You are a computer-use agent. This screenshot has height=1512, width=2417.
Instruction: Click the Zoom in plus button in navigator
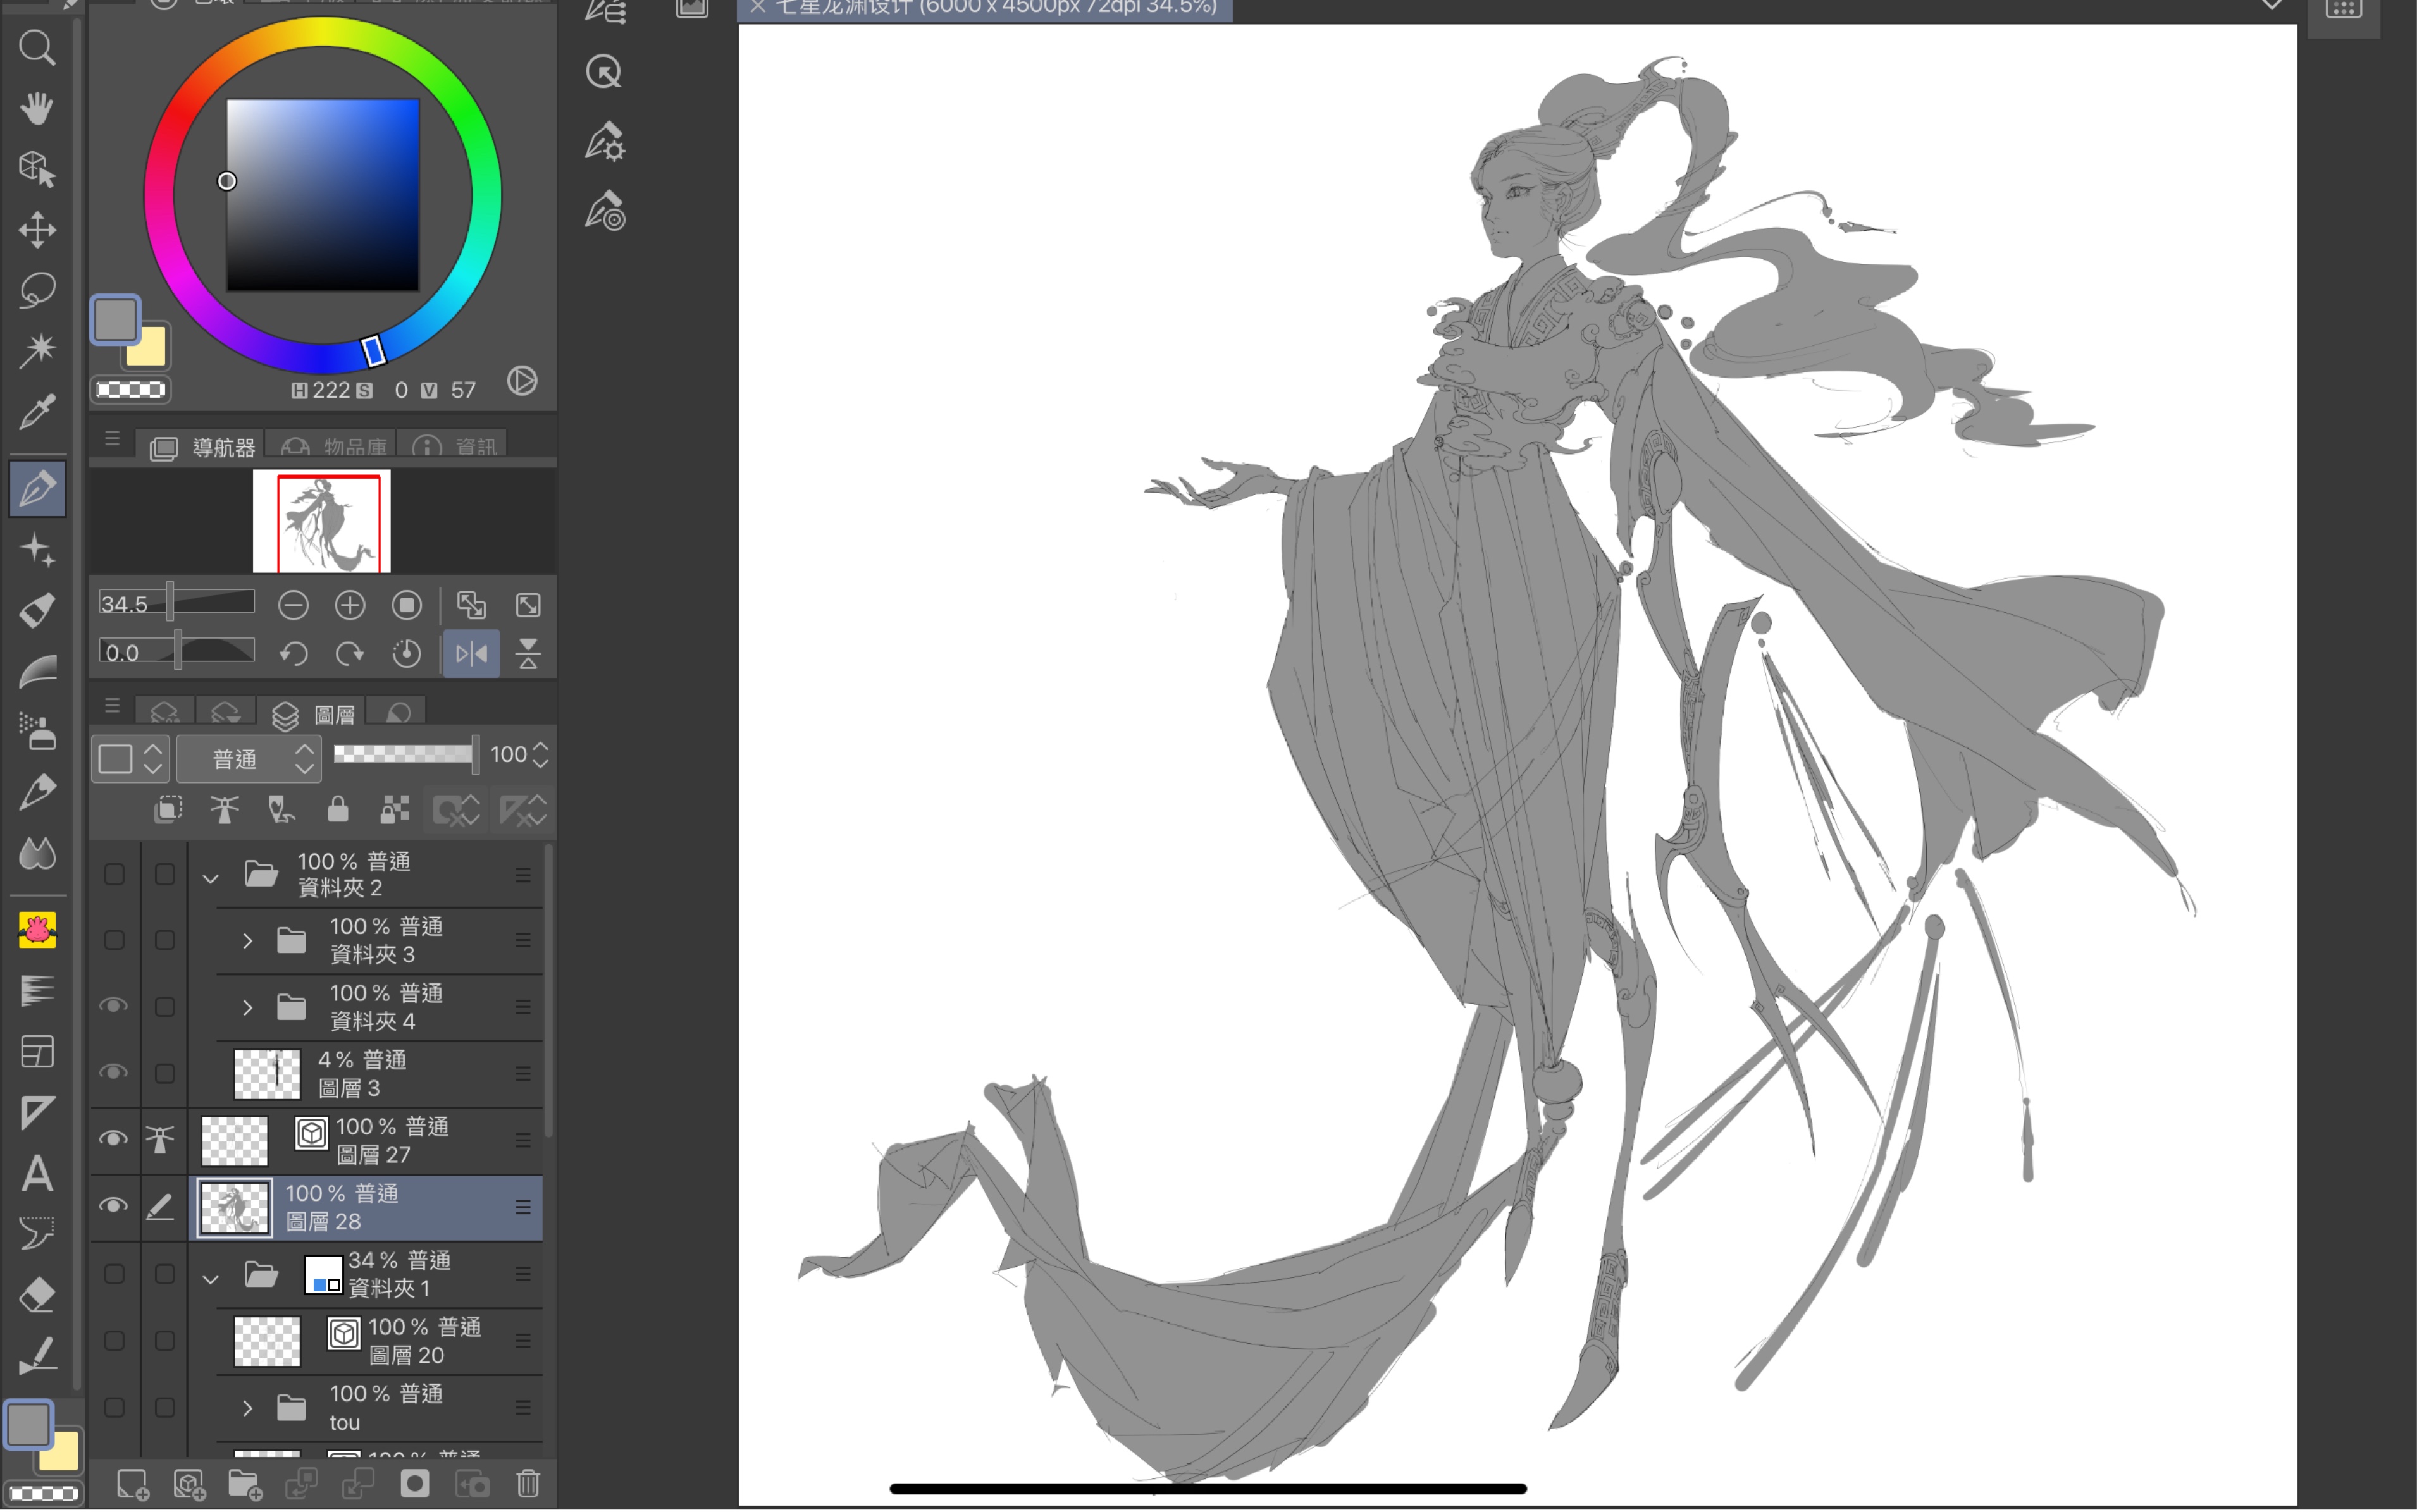(x=350, y=605)
